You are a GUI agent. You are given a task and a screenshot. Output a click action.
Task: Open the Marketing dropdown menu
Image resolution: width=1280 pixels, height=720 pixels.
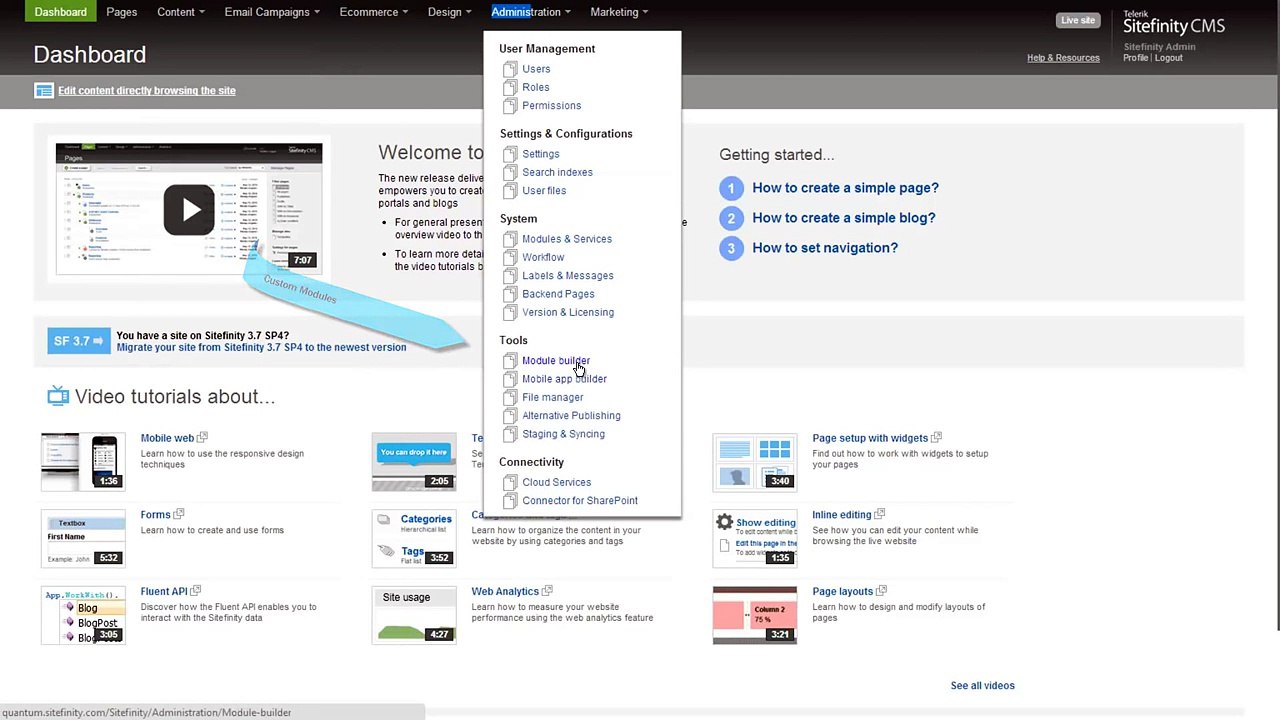coord(619,12)
